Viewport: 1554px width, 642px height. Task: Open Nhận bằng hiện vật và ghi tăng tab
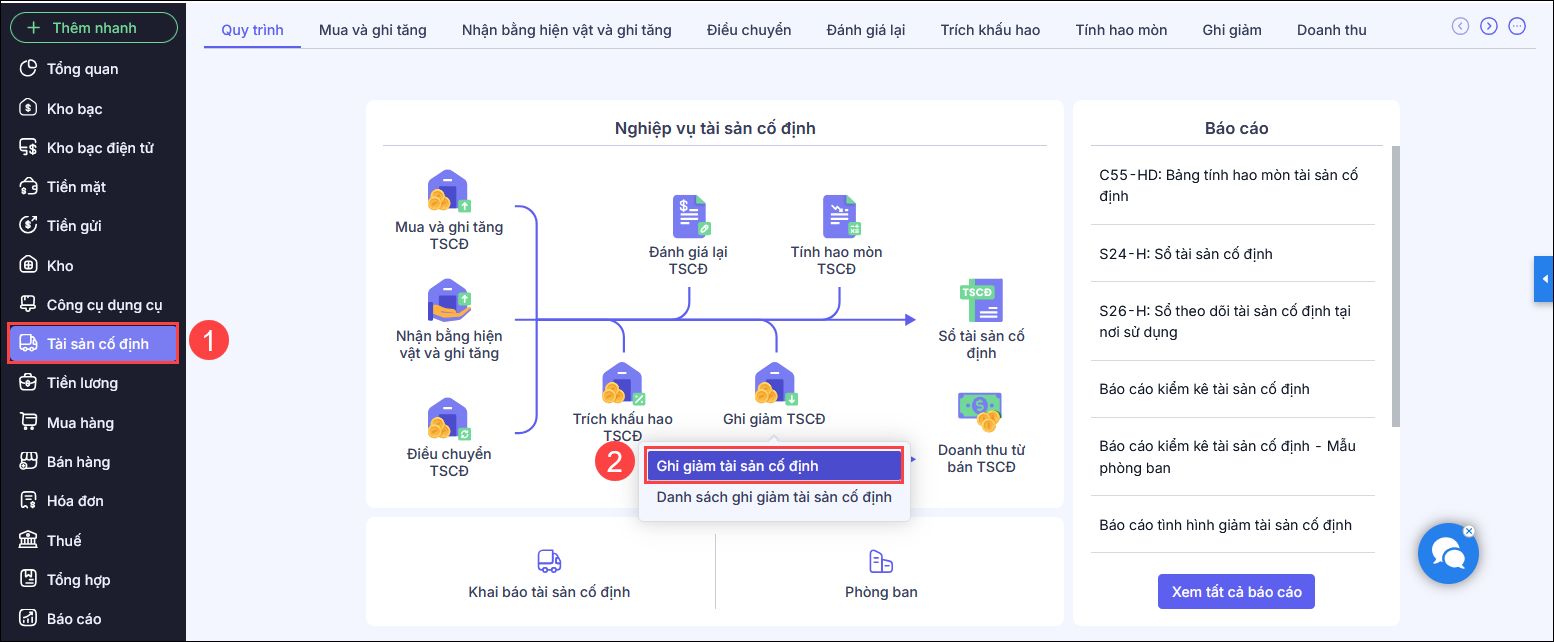click(567, 30)
